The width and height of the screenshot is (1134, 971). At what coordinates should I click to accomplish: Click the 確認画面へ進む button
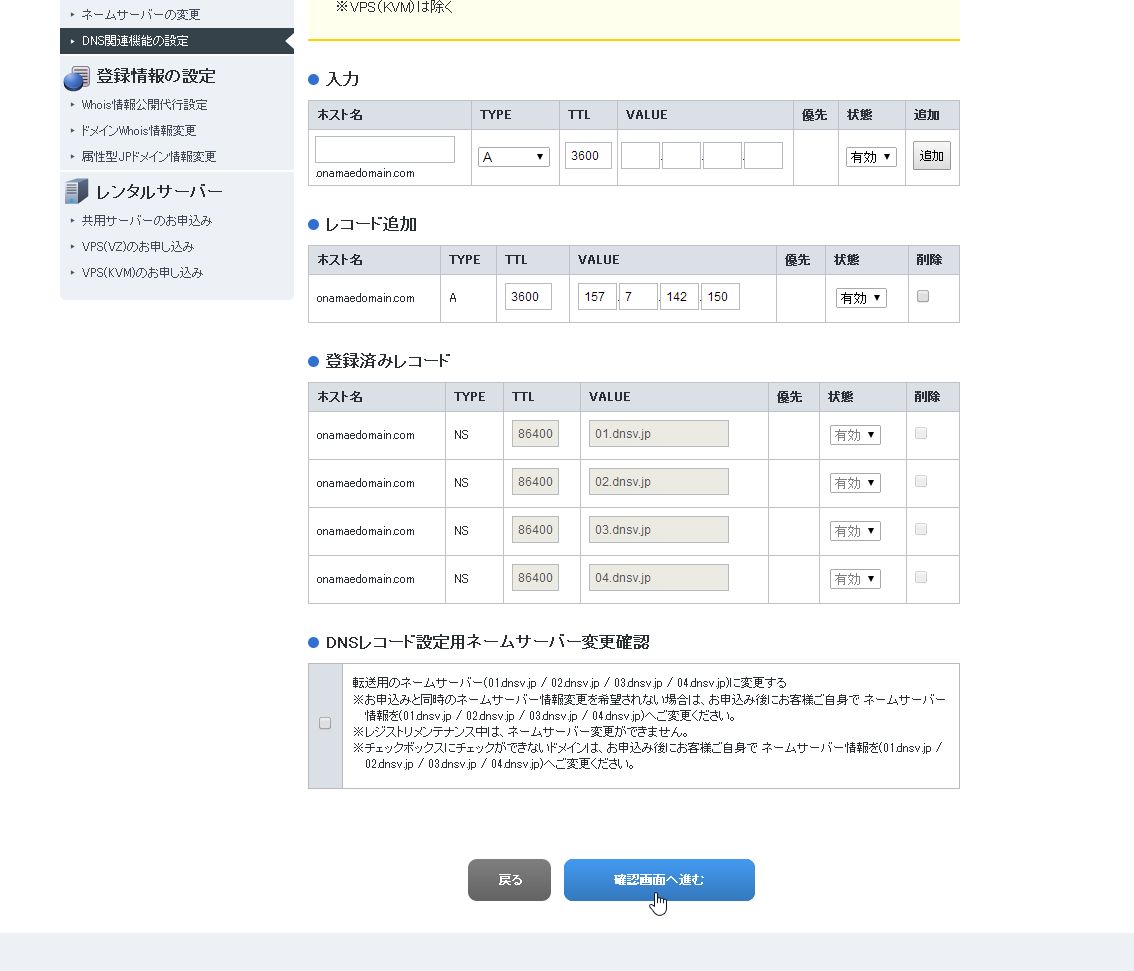[659, 880]
